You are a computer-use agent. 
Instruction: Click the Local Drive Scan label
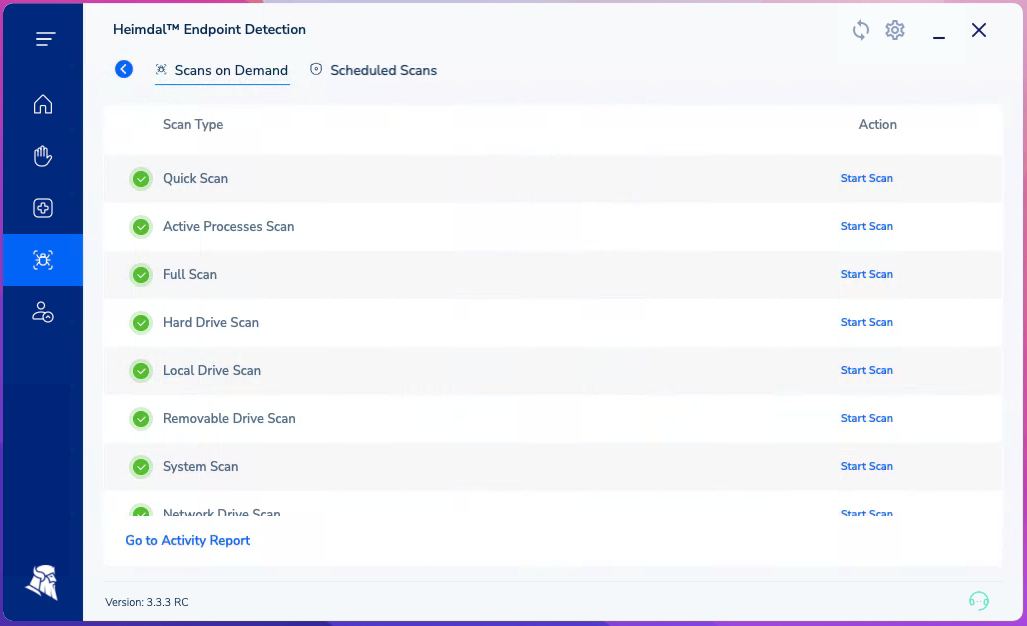(x=212, y=370)
